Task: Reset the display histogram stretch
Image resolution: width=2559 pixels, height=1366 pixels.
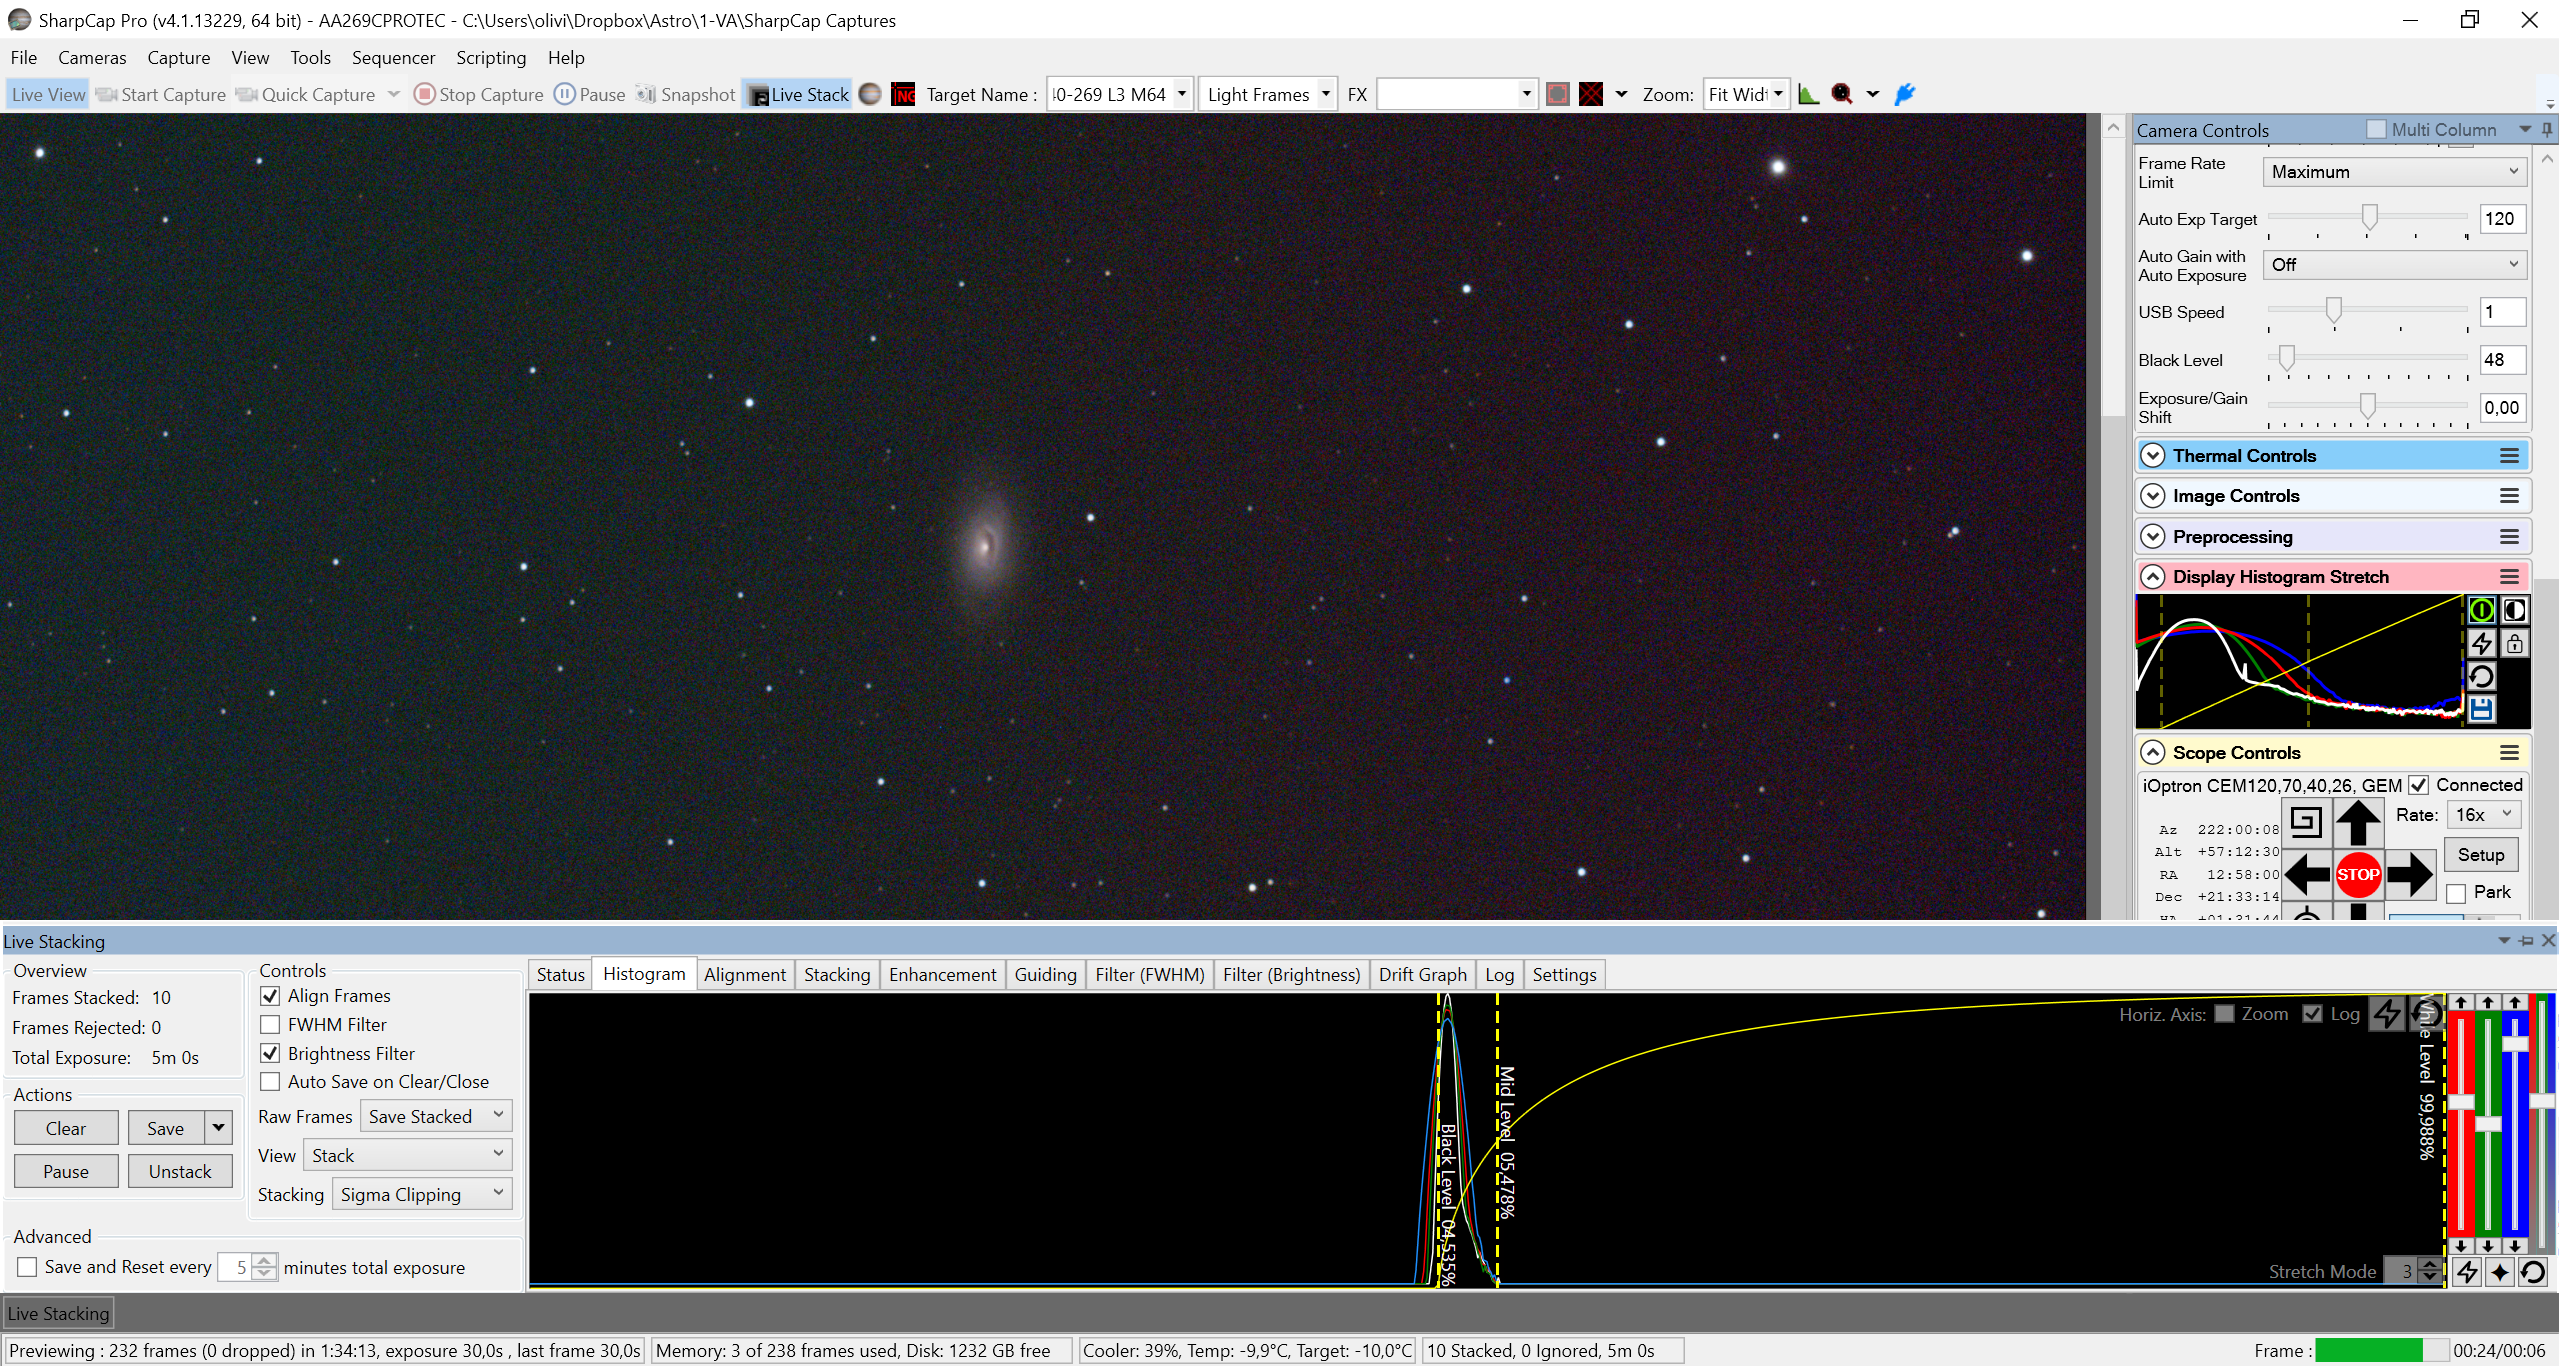Action: 2481,676
